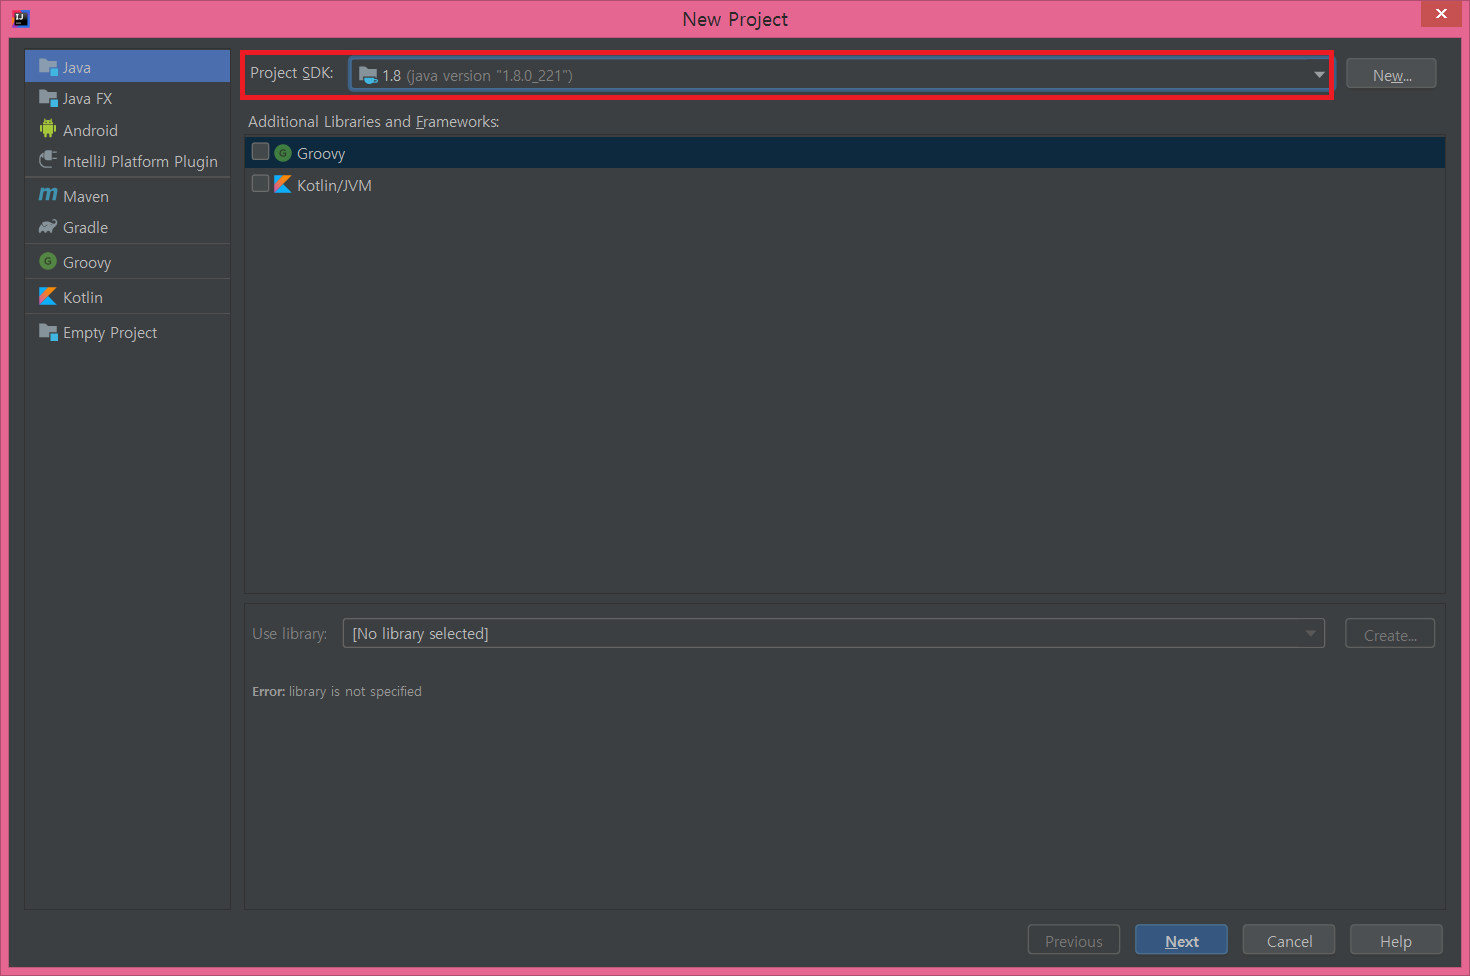Close the New Project window
The image size is (1470, 976).
pyautogui.click(x=1441, y=14)
